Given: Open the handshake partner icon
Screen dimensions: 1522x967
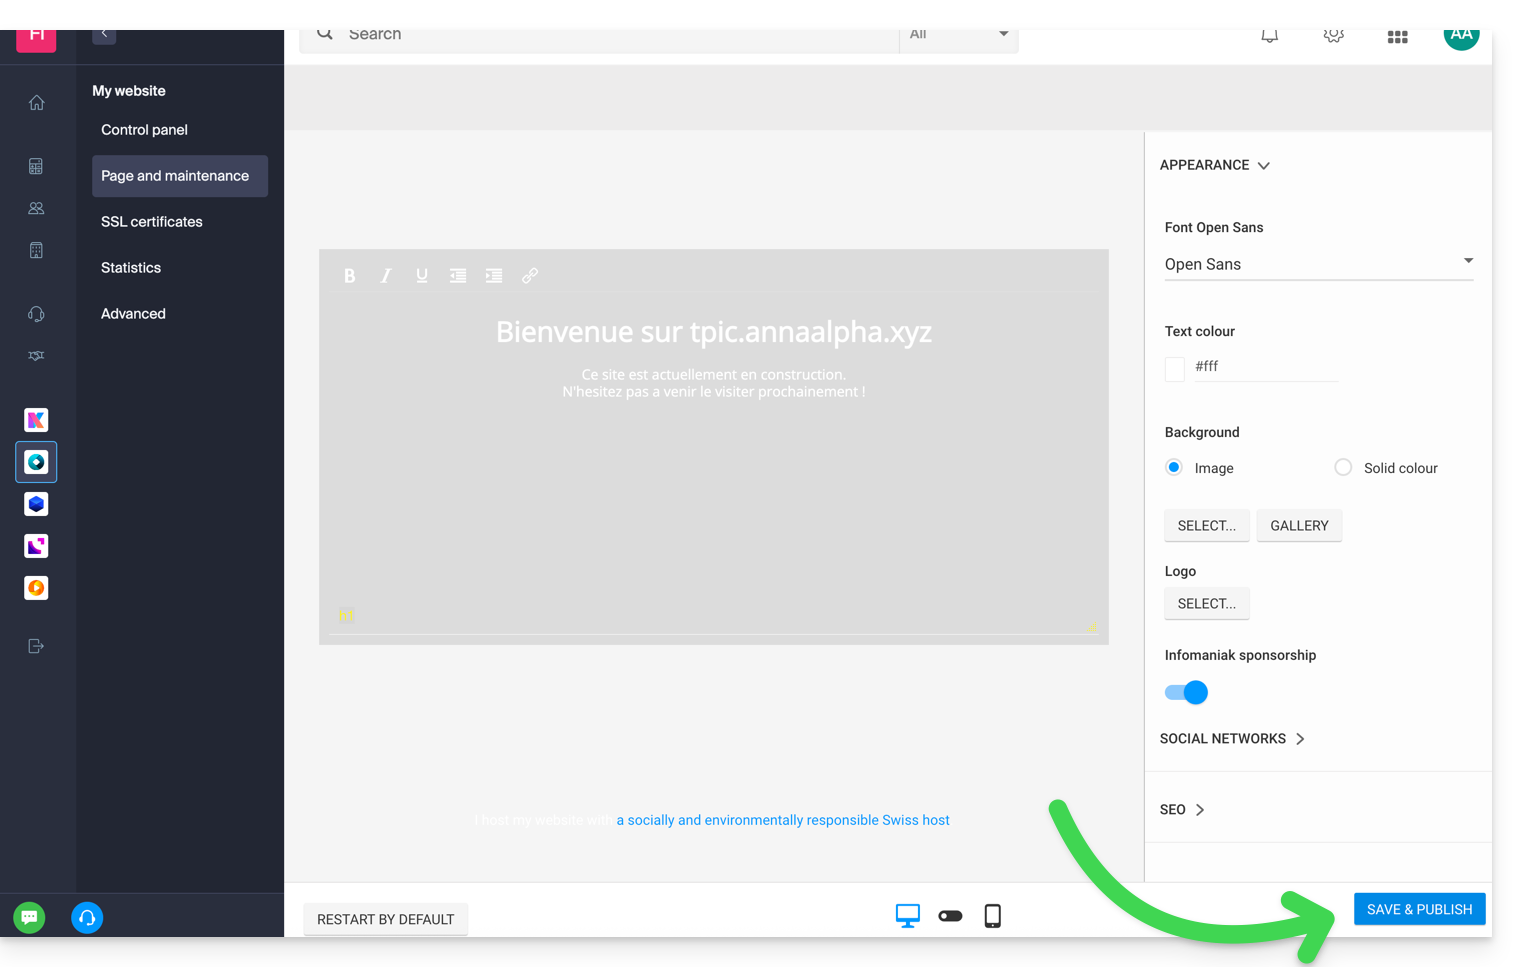Looking at the screenshot, I should pos(36,356).
